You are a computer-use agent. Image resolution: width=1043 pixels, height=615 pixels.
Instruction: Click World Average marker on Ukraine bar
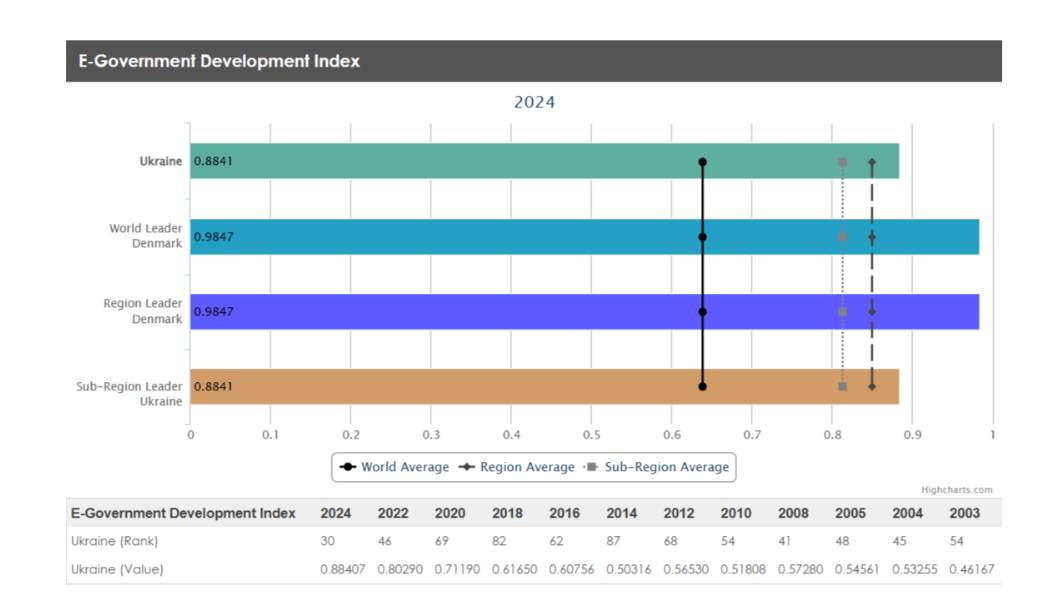703,162
